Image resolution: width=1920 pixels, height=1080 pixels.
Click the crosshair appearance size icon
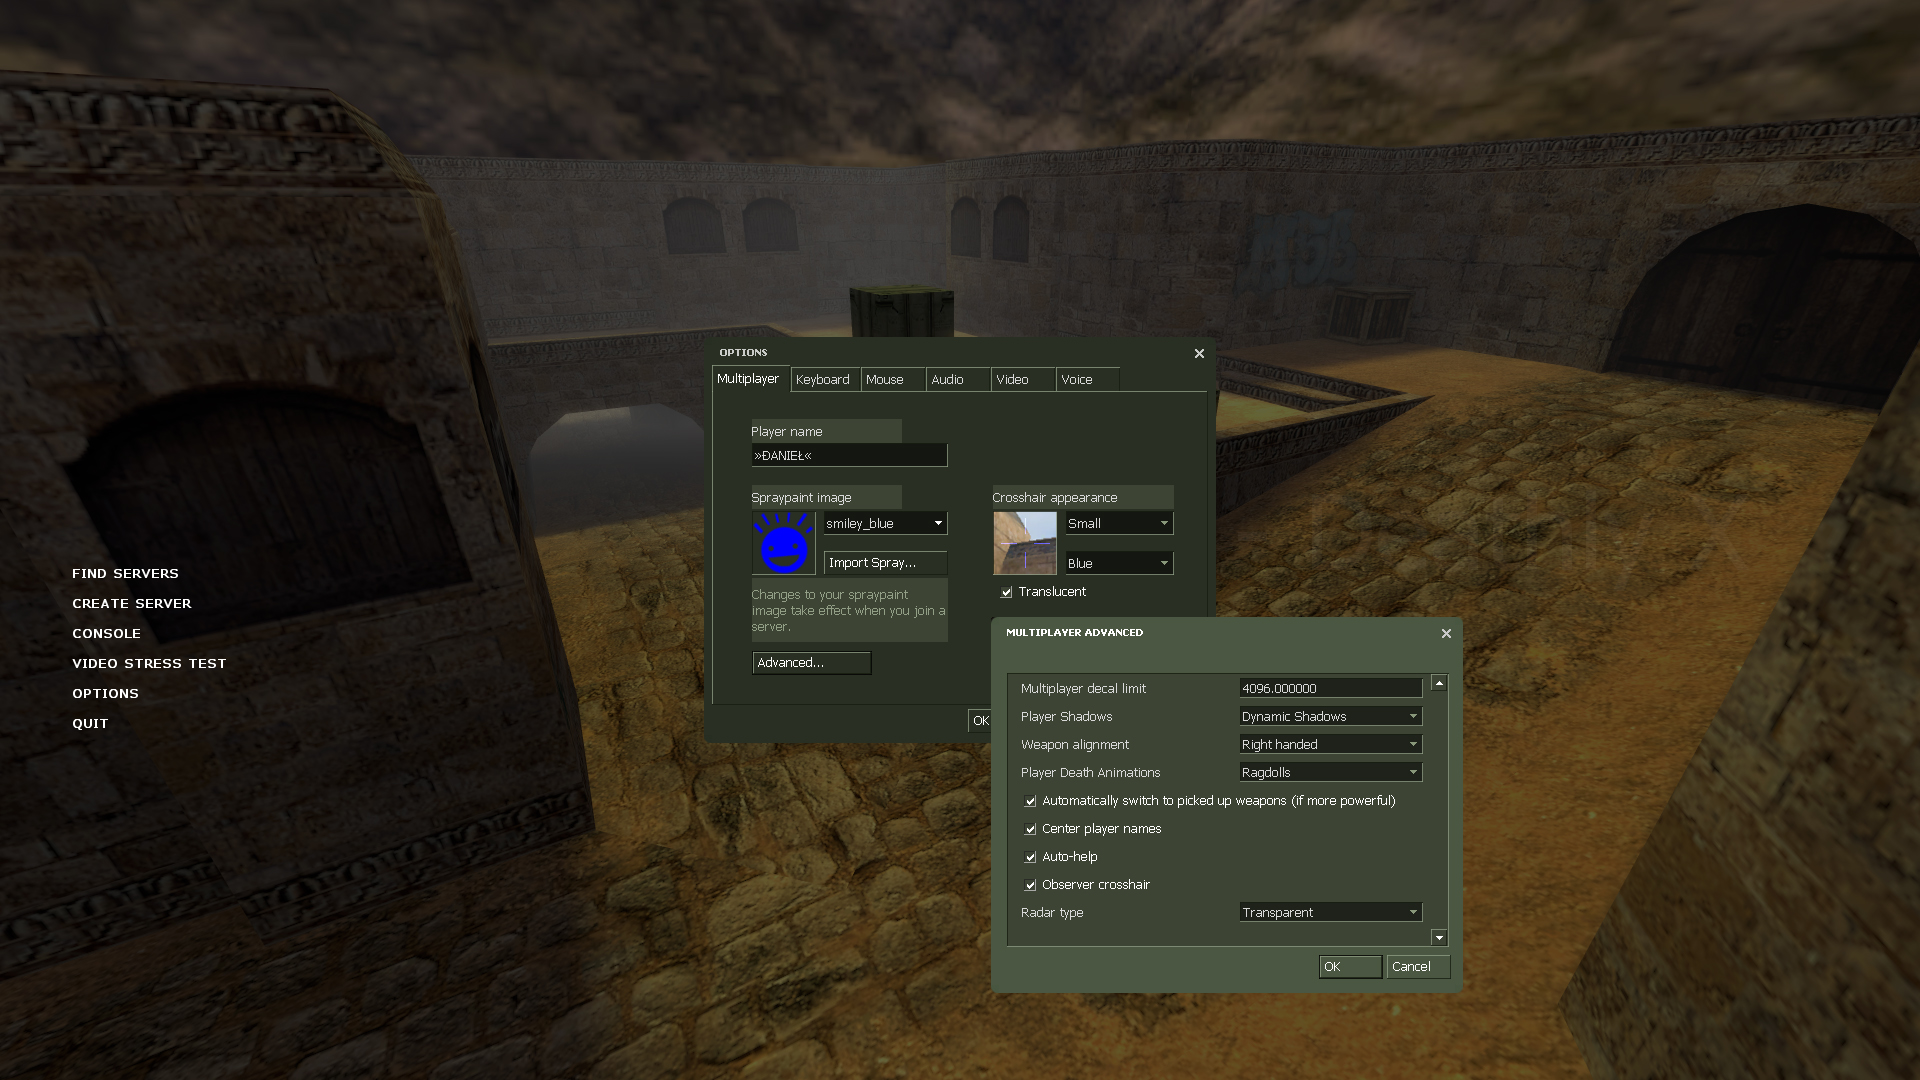pos(1163,522)
